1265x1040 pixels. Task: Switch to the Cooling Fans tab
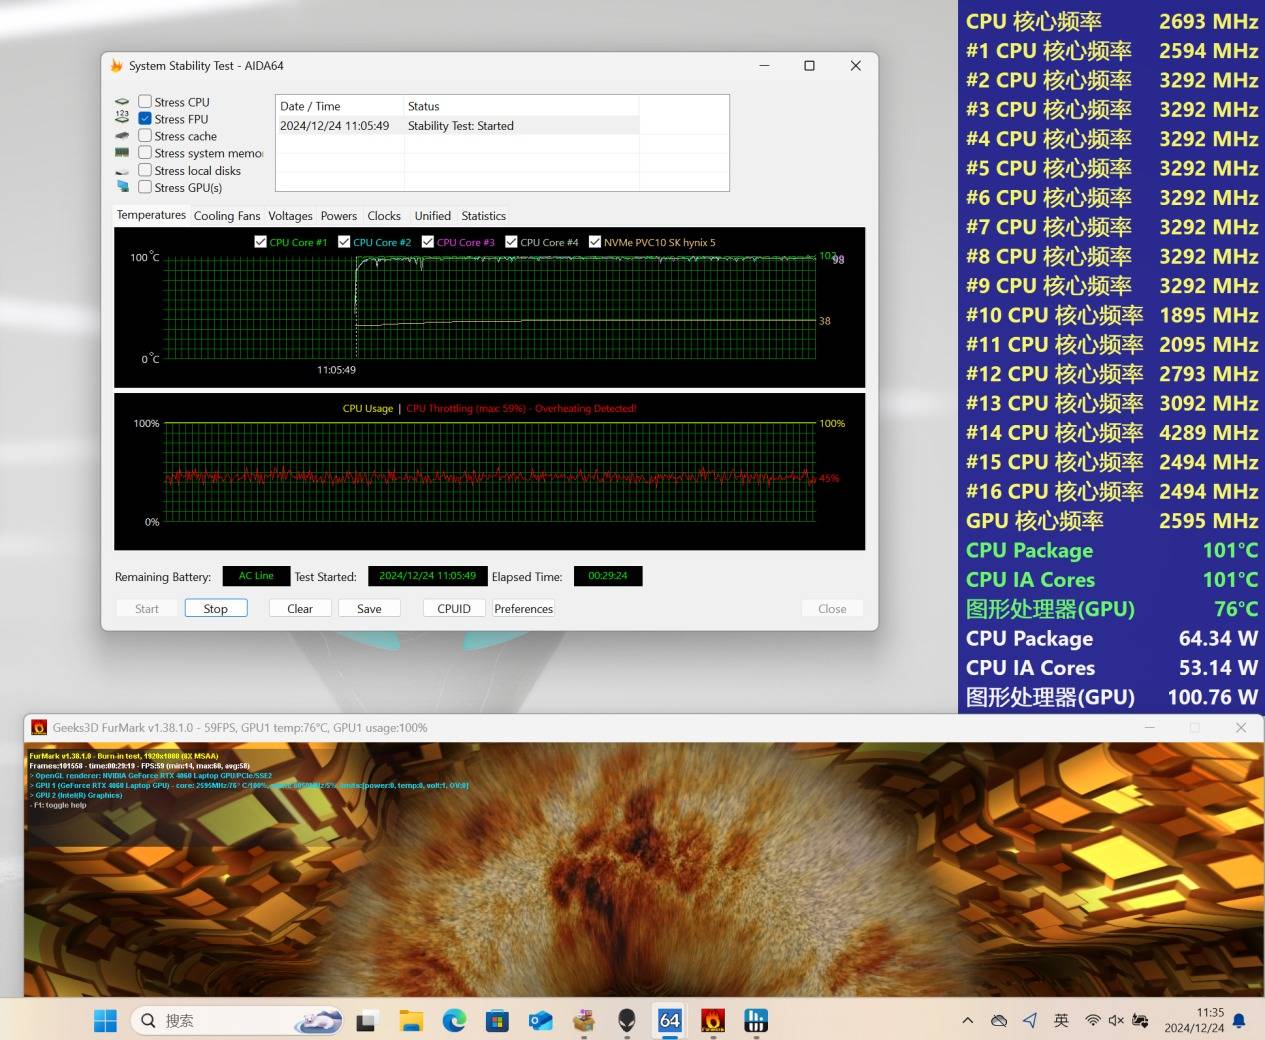coord(227,216)
